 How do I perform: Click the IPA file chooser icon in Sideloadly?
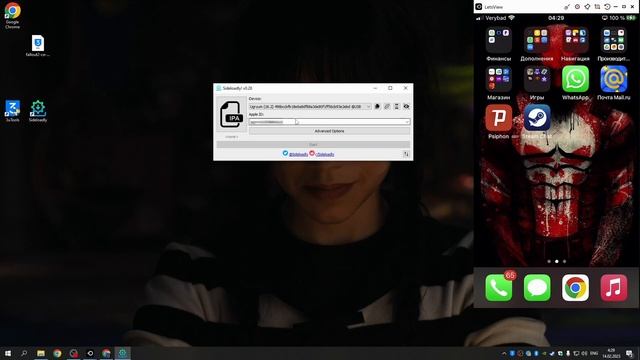(x=231, y=114)
